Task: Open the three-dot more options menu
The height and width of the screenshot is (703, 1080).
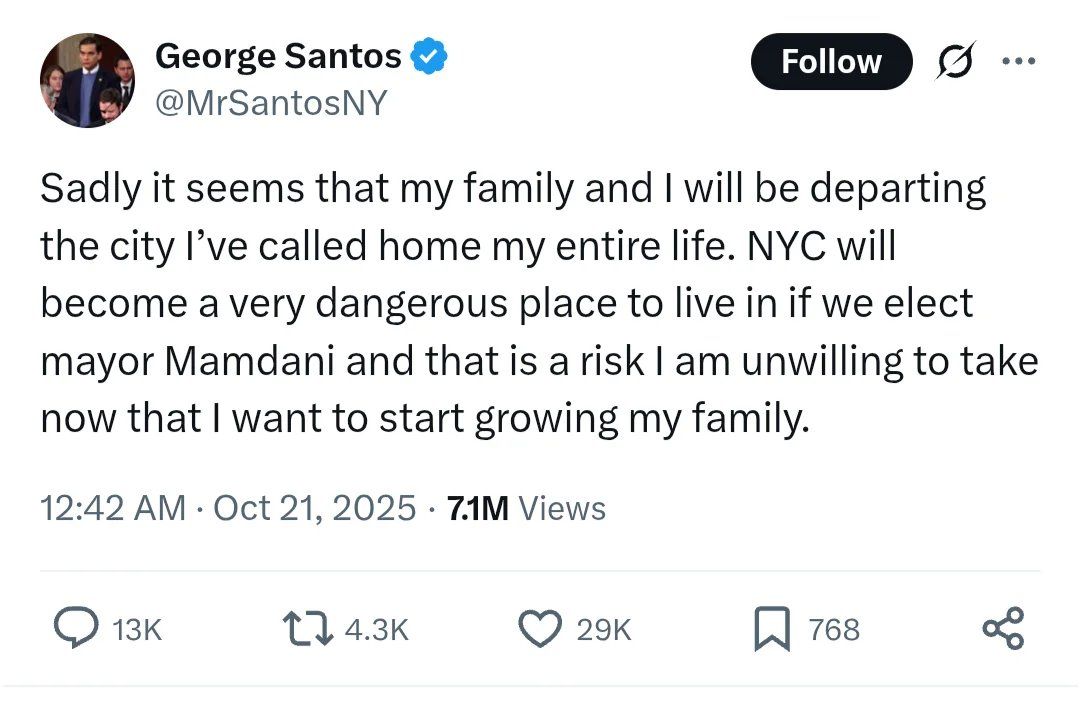Action: (x=1019, y=61)
